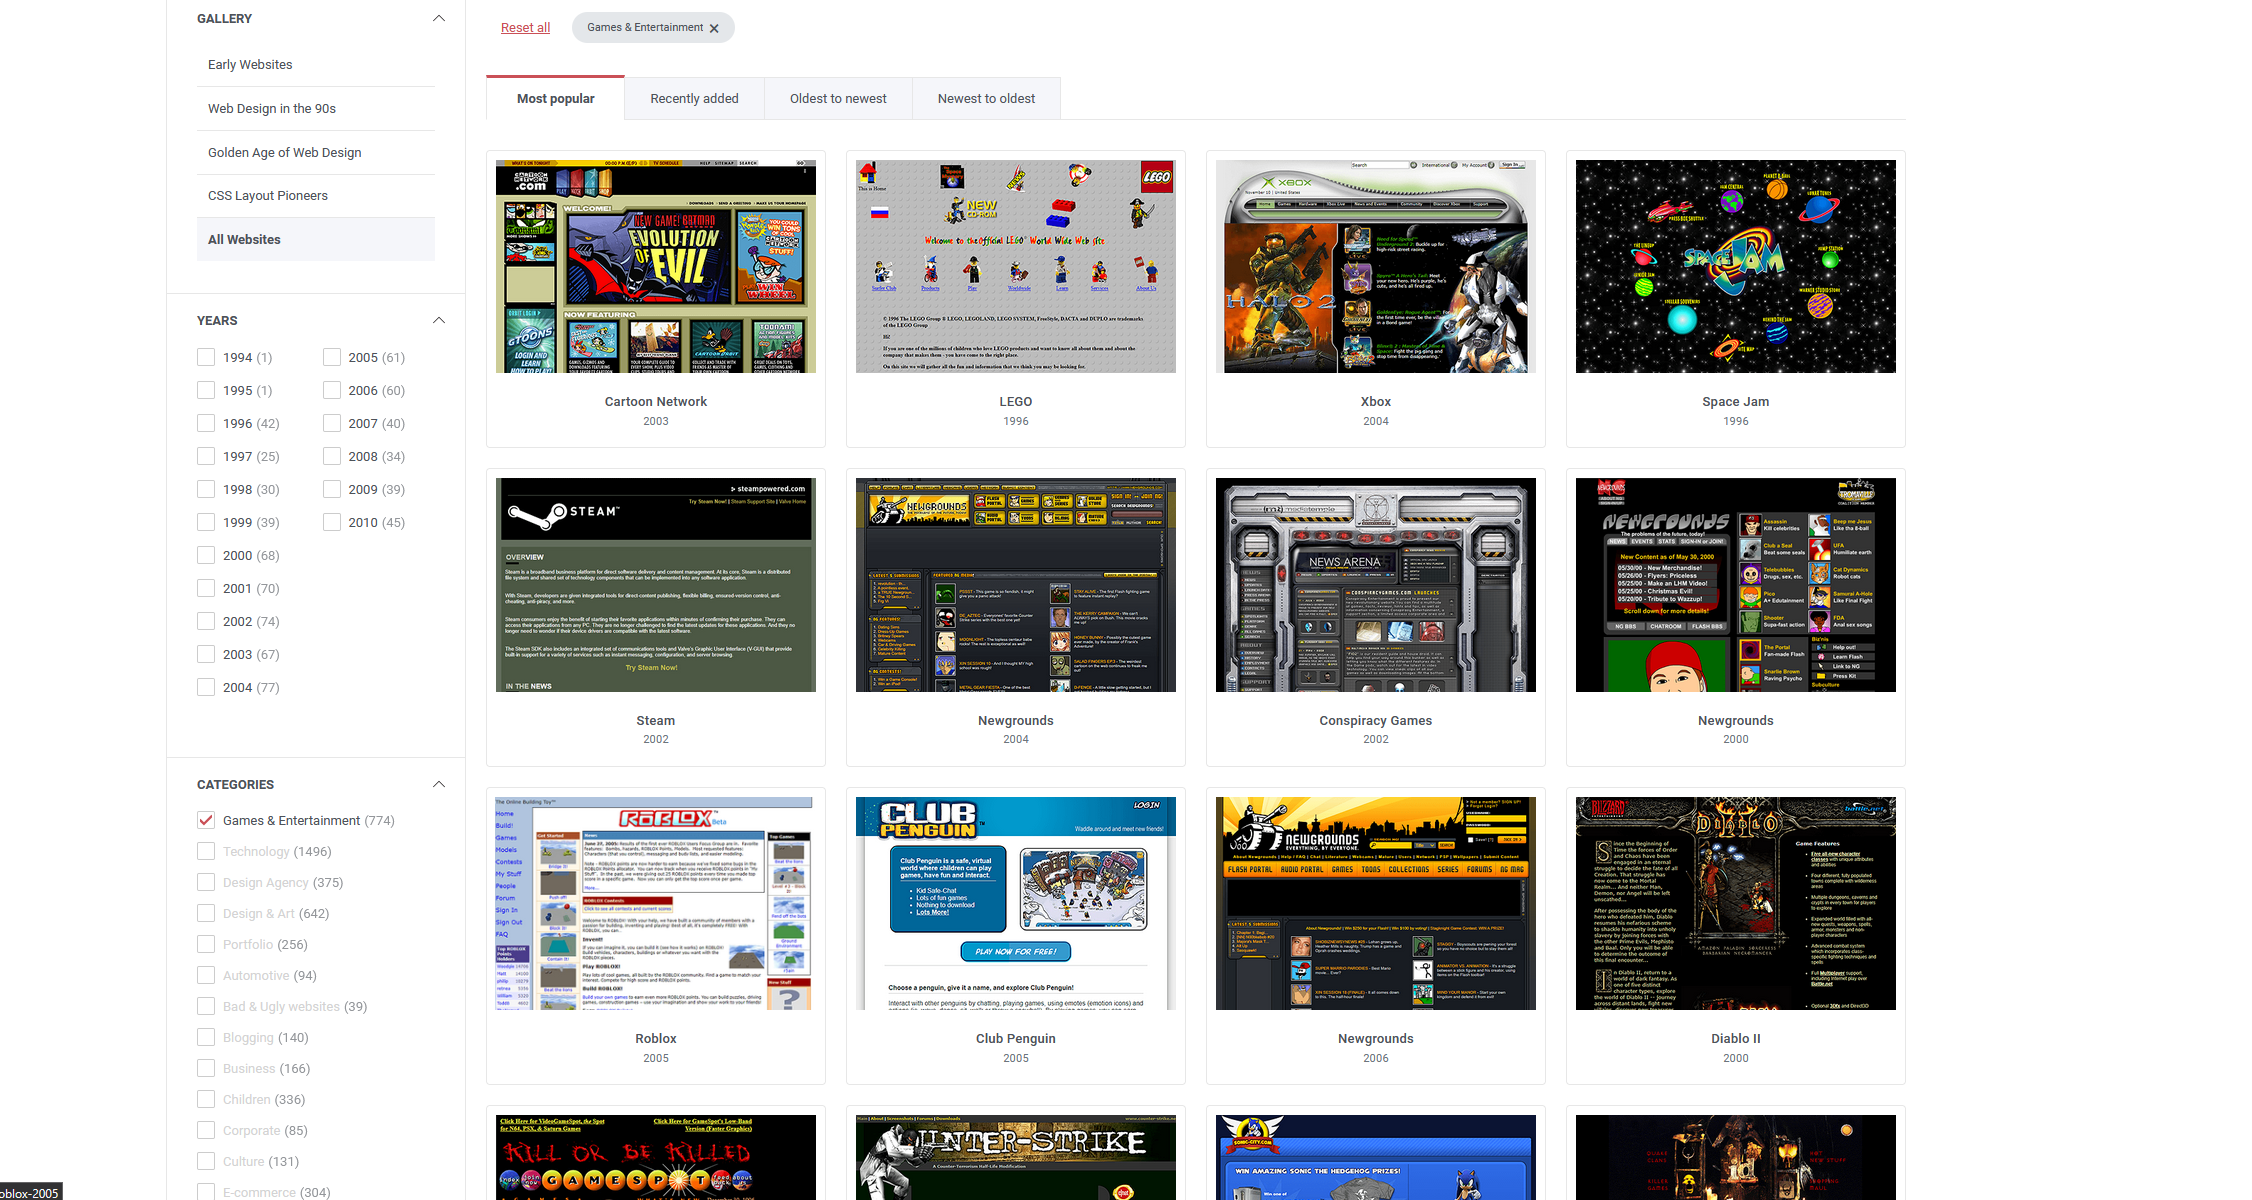Uncheck Games & Entertainment category checkbox
Image resolution: width=2252 pixels, height=1200 pixels.
tap(206, 820)
